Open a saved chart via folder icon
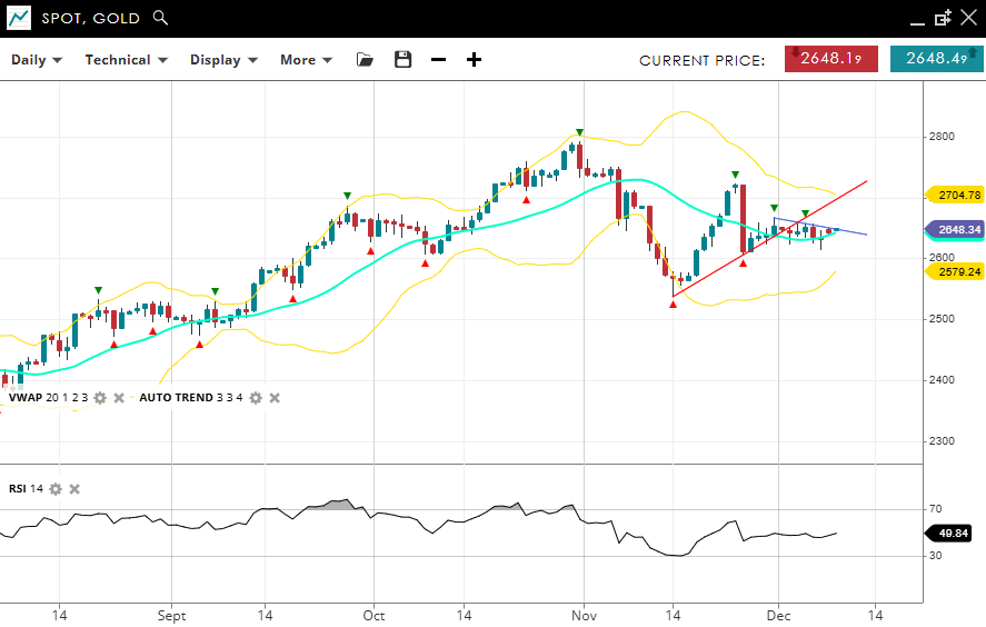986x627 pixels. point(365,60)
